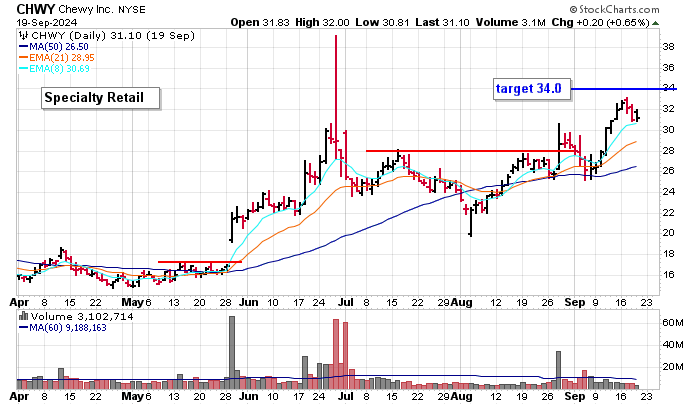Viewport: 700px width, 405px height.
Task: Click the 19-Sep-2024 date label
Action: 47,22
